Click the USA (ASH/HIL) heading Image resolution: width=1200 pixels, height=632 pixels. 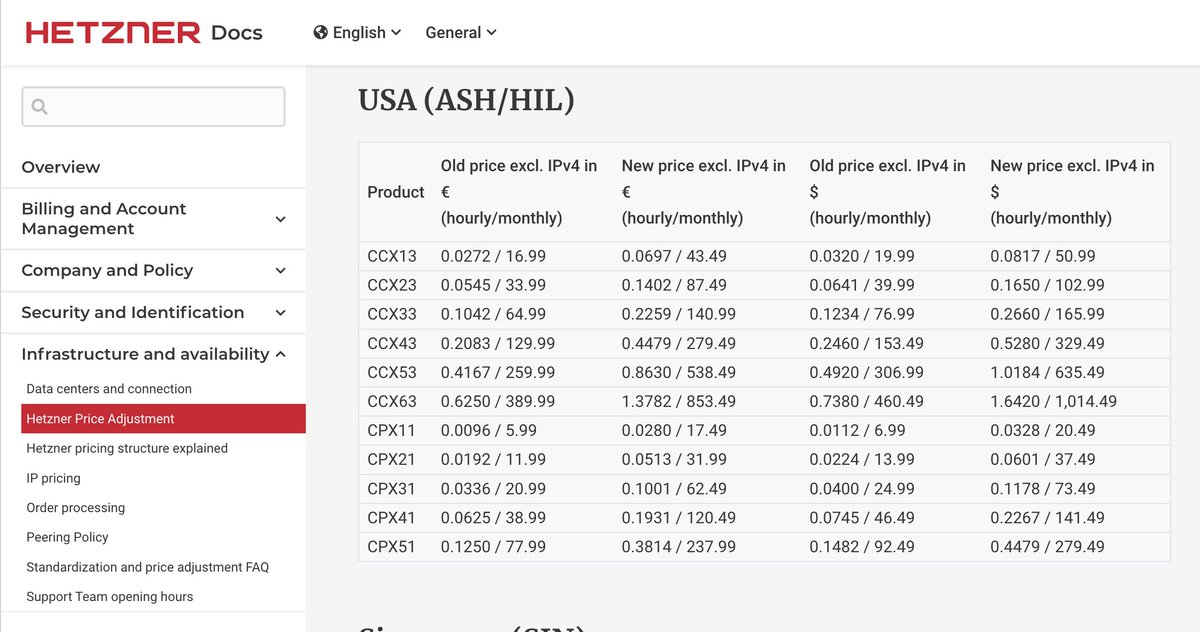(x=466, y=100)
